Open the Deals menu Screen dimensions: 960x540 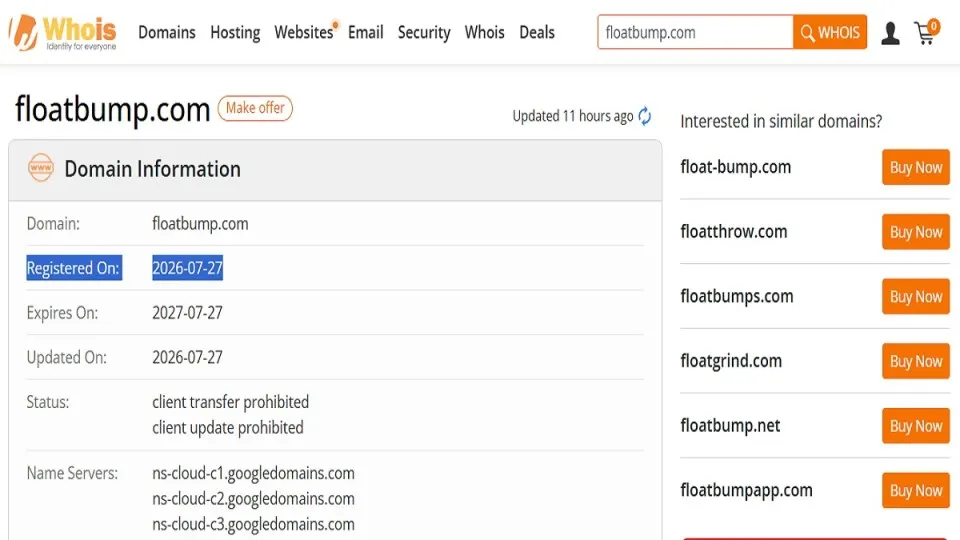tap(537, 32)
